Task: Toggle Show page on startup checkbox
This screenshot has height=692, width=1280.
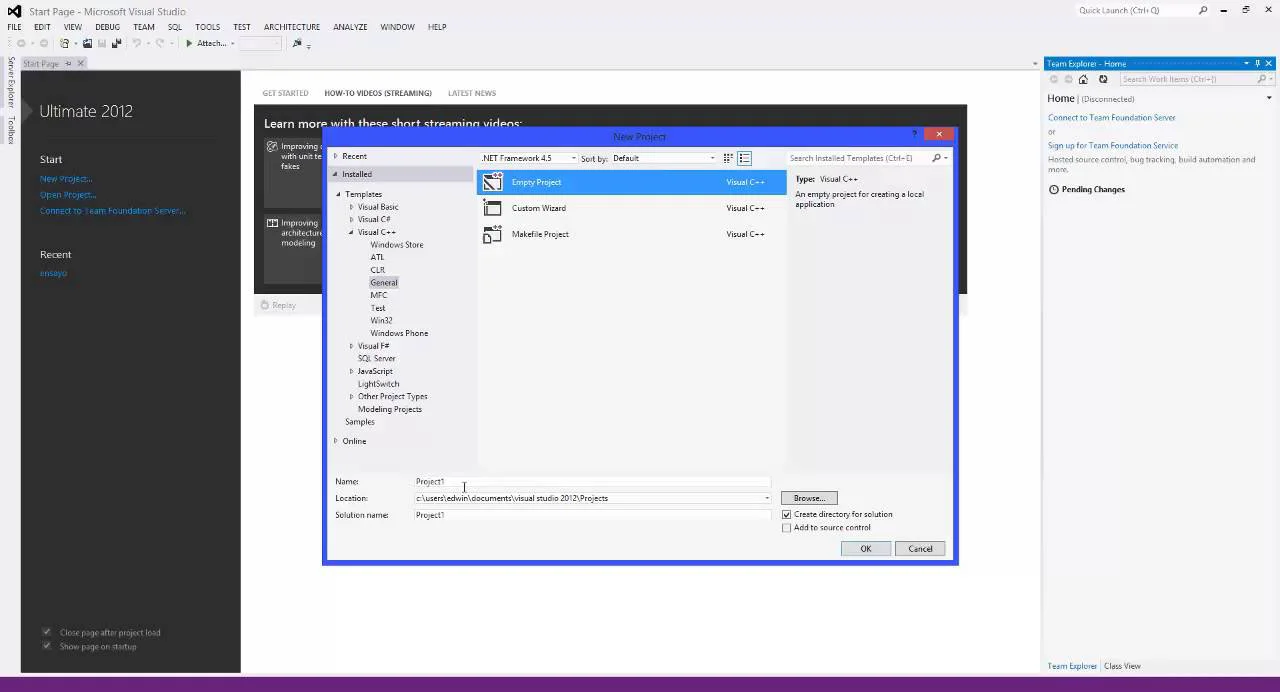Action: tap(46, 646)
